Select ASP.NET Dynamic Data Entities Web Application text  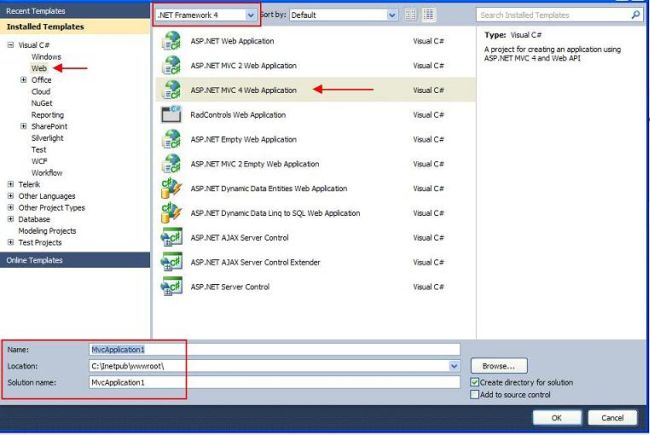coord(269,188)
